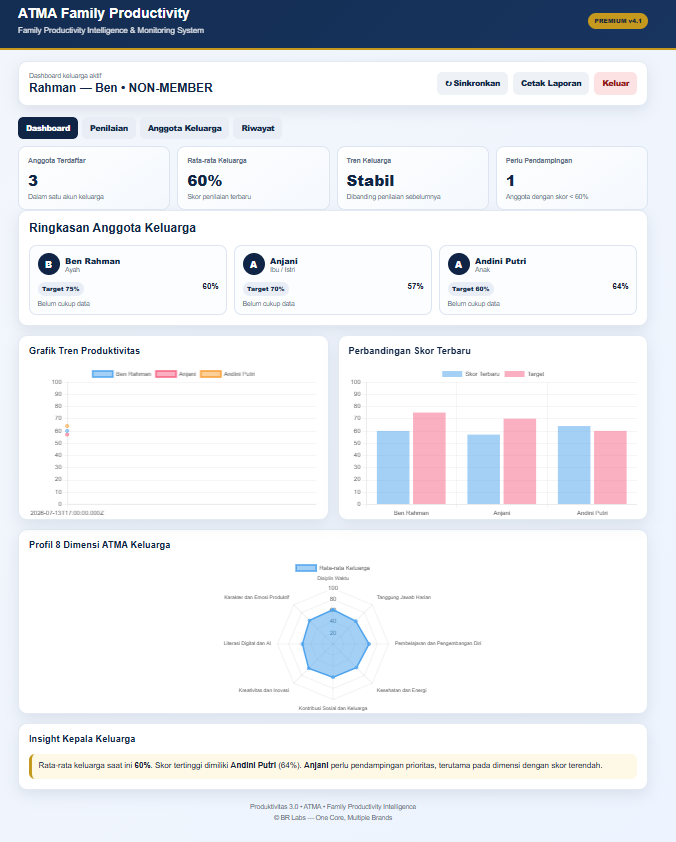Screen dimensions: 676x842
Task: Click Anjani's blue score bar
Action: [x=483, y=469]
